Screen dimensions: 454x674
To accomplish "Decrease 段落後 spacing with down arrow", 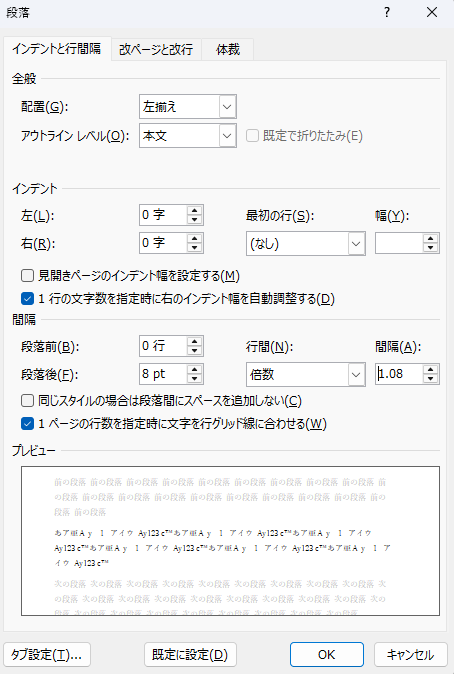I will pos(194,378).
